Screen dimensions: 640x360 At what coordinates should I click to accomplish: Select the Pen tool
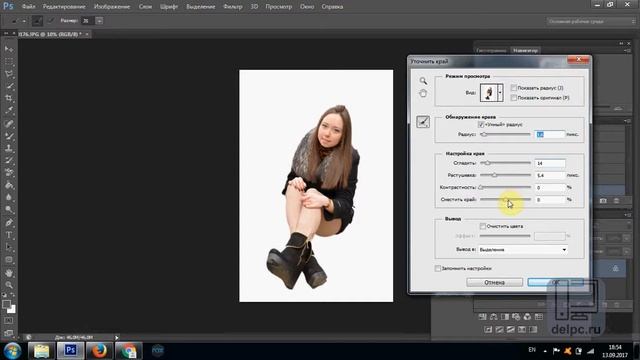coord(9,222)
